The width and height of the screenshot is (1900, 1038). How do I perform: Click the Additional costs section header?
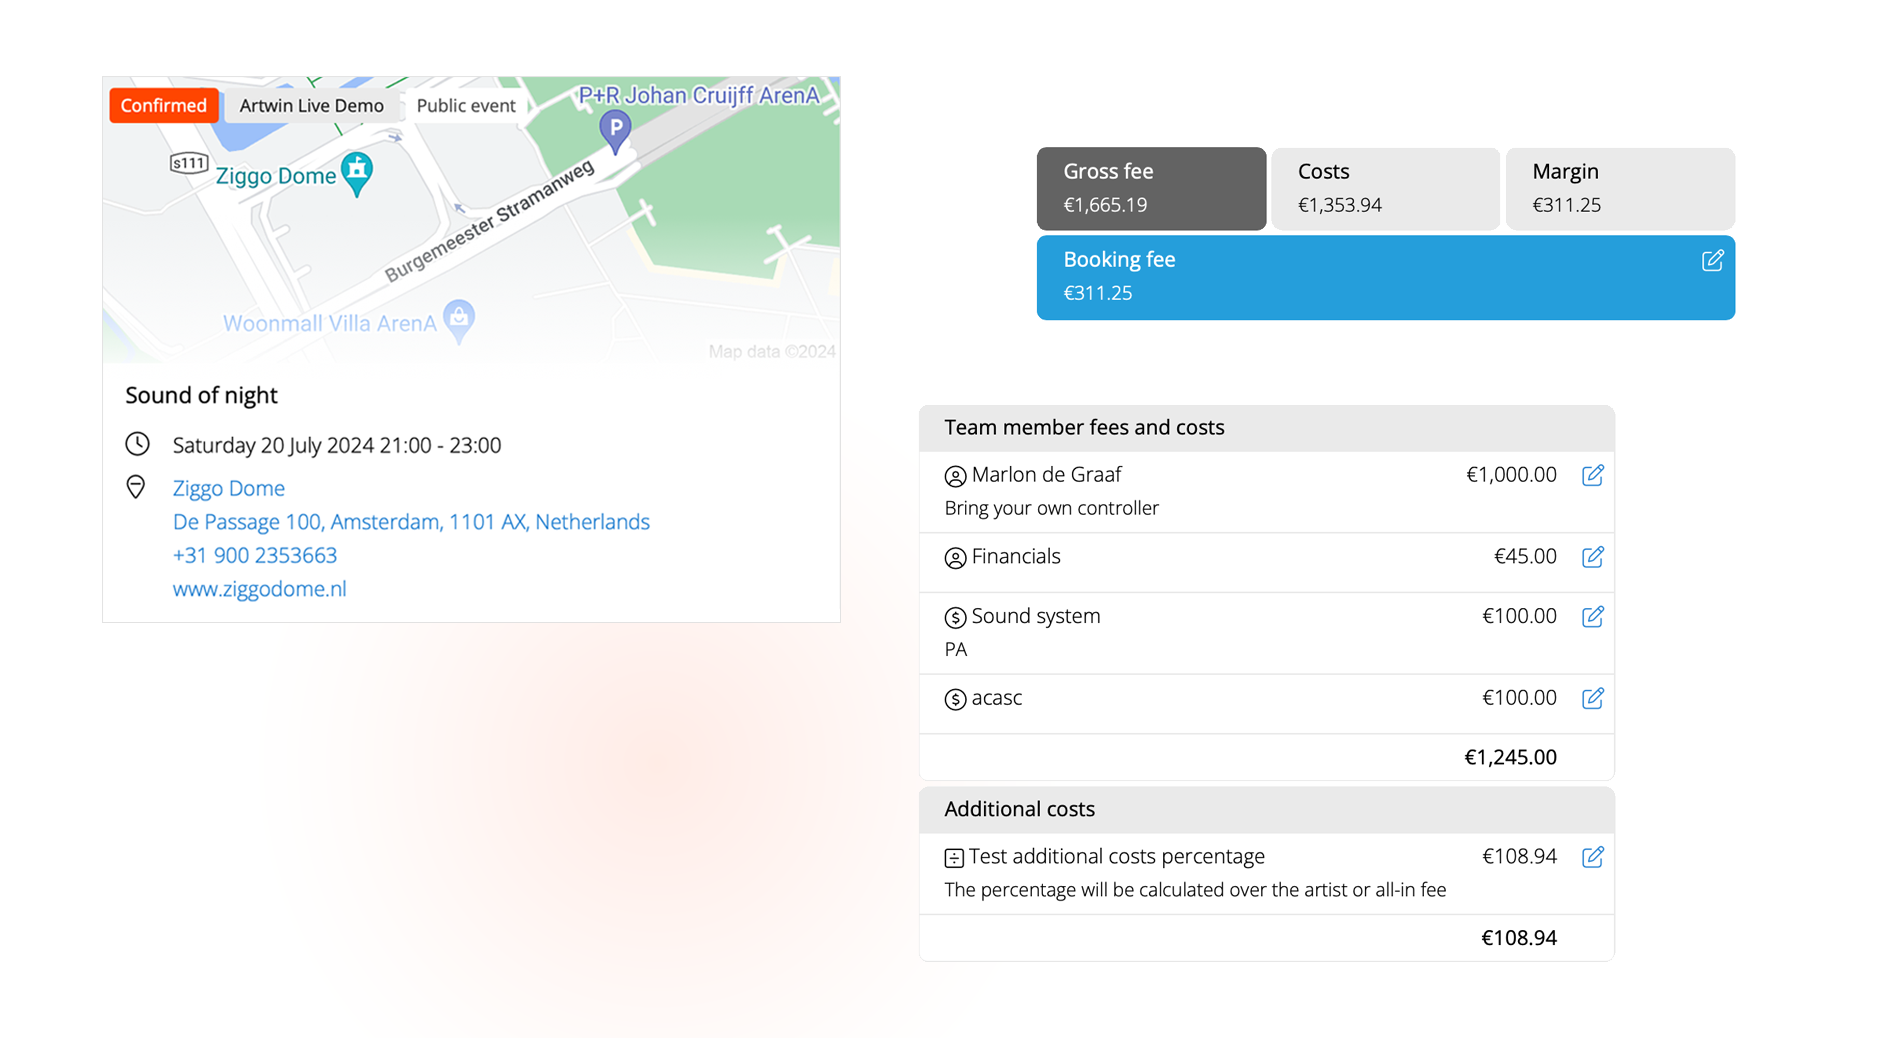pyautogui.click(x=1266, y=809)
